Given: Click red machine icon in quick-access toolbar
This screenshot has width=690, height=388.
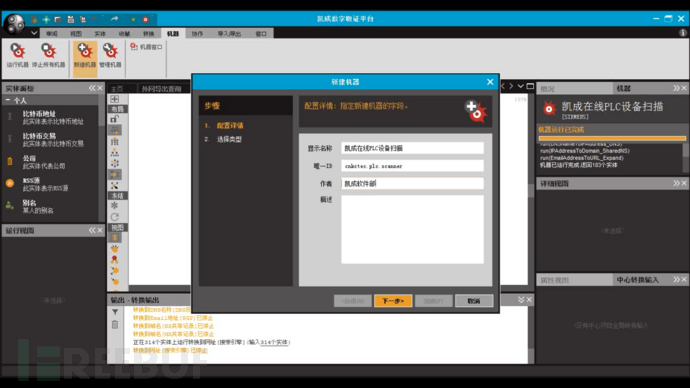Looking at the screenshot, I should (146, 19).
